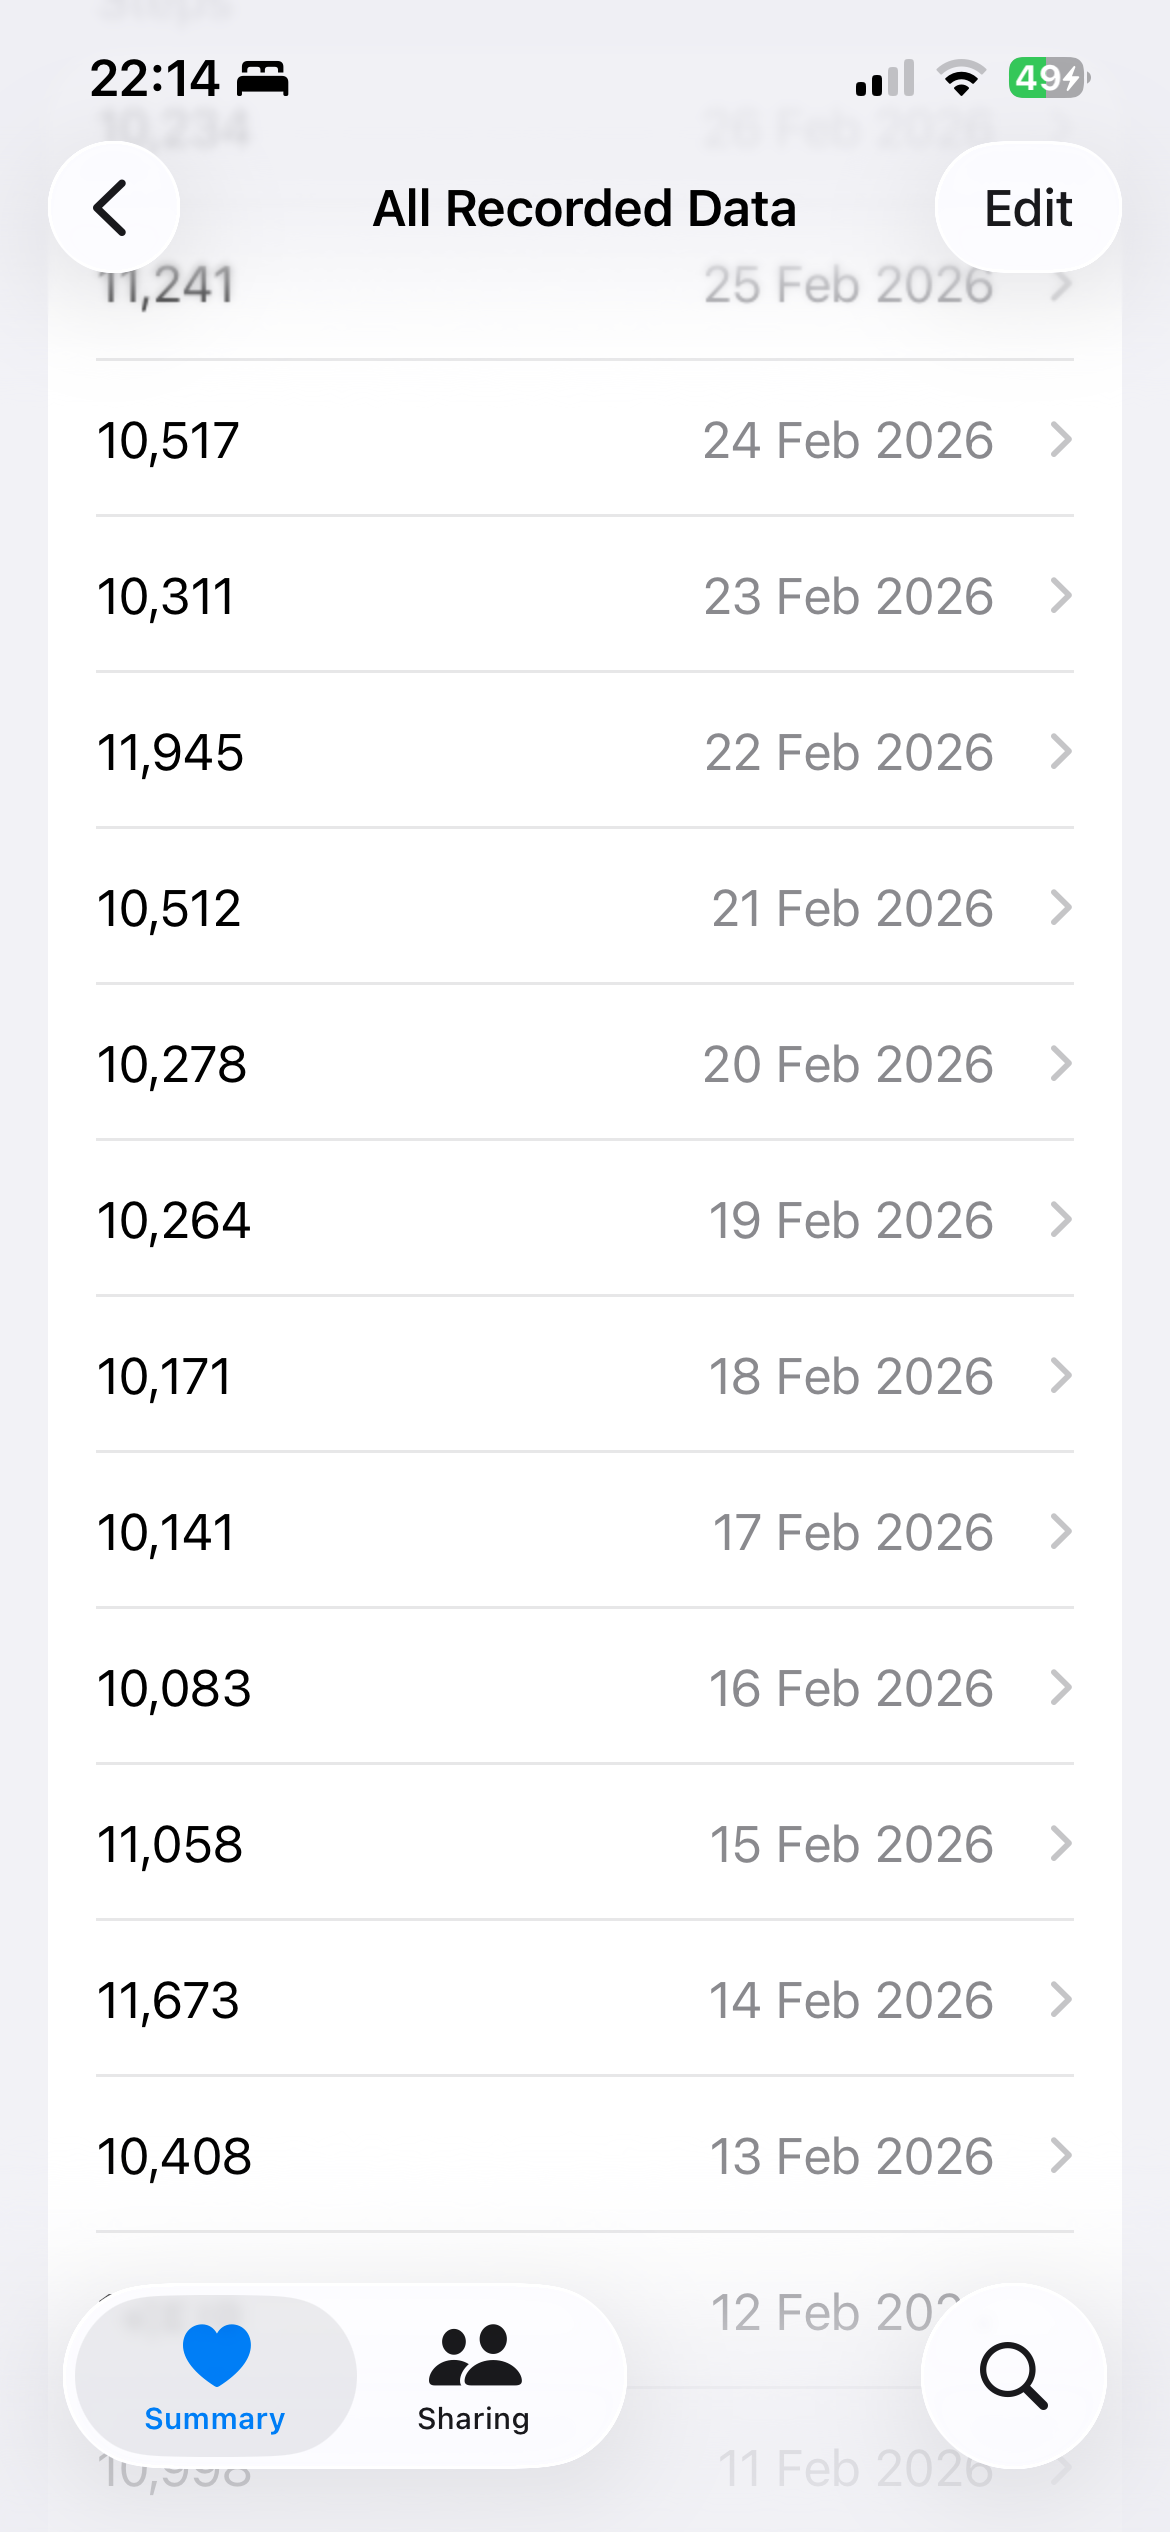Expand the 24 Feb 2026 entry chevron
This screenshot has width=1170, height=2532.
pyautogui.click(x=1061, y=439)
